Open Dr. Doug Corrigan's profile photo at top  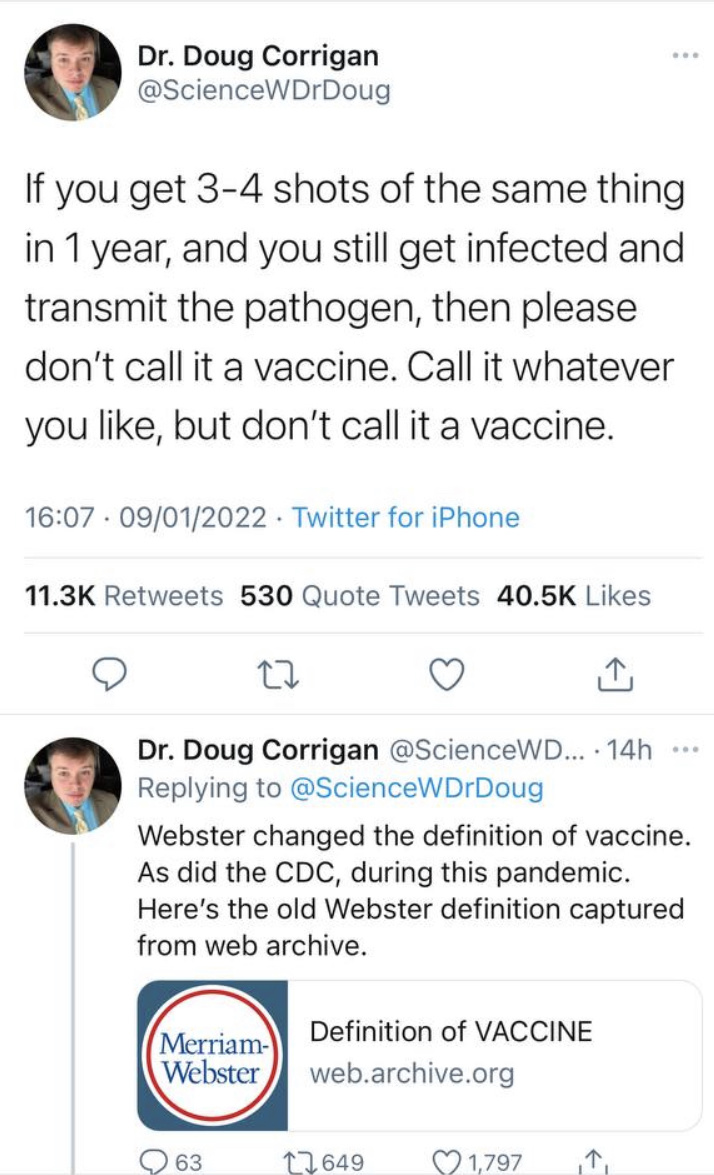click(73, 73)
